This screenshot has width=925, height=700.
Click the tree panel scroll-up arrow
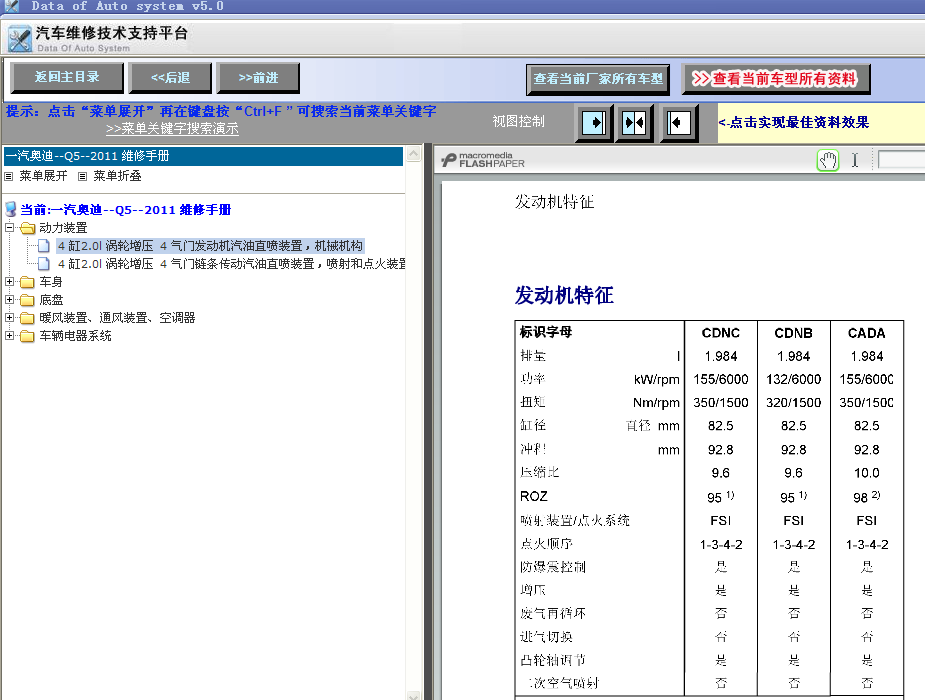[x=414, y=154]
